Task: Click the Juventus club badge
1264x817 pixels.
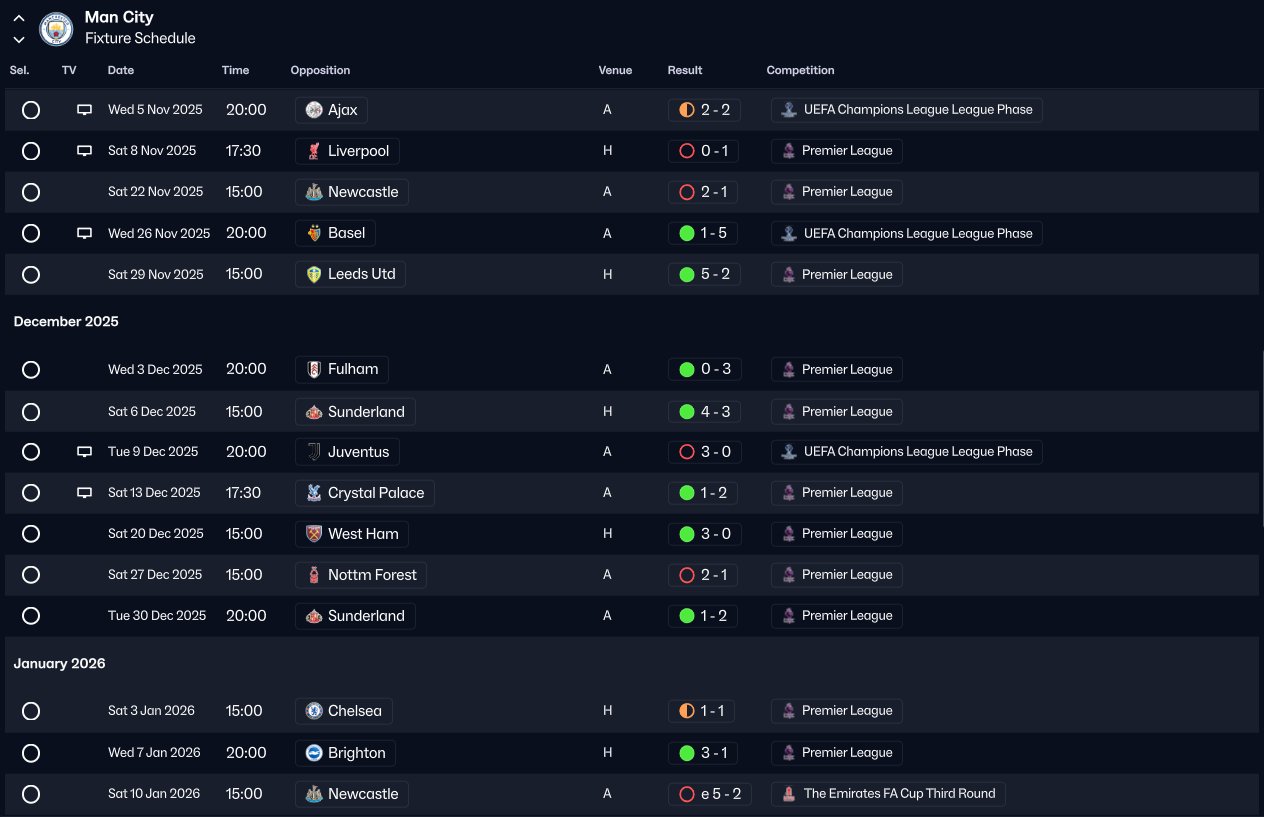Action: 314,452
